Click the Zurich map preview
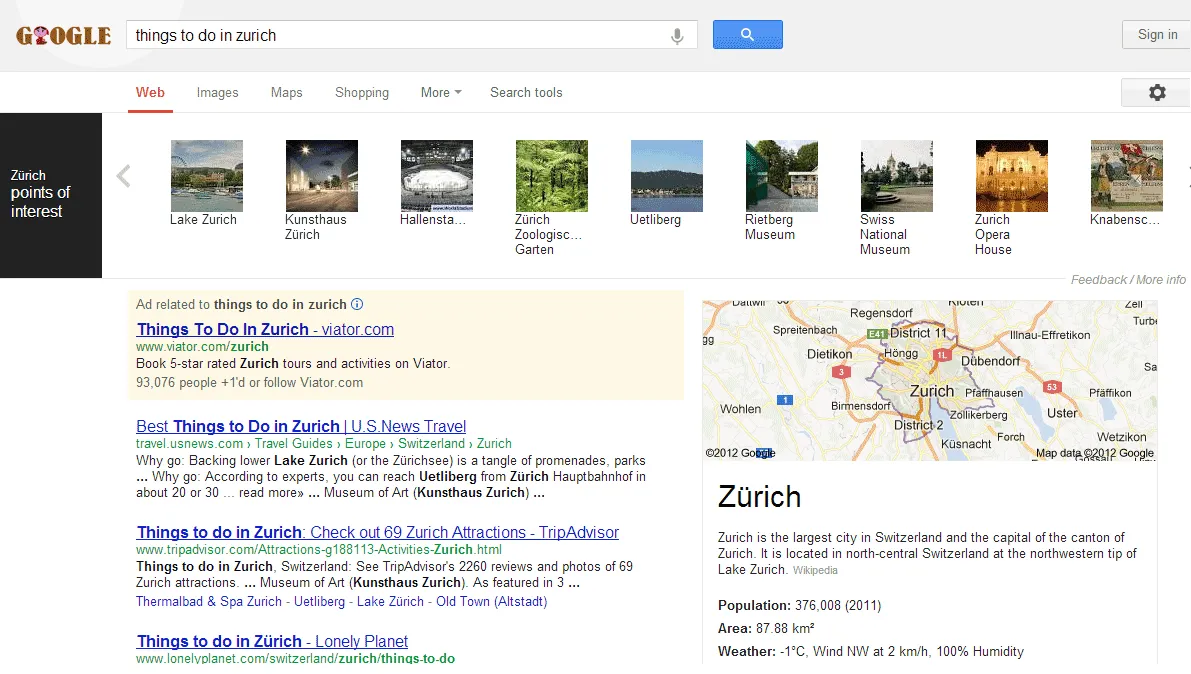Image resolution: width=1191 pixels, height=674 pixels. coord(929,380)
